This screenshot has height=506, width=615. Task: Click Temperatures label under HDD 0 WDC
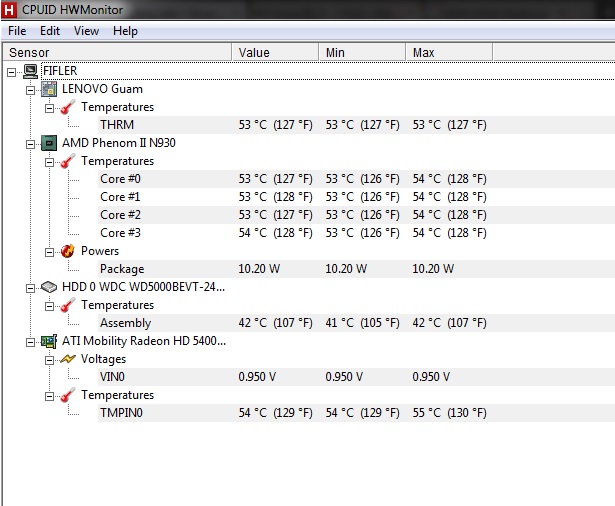pos(118,305)
